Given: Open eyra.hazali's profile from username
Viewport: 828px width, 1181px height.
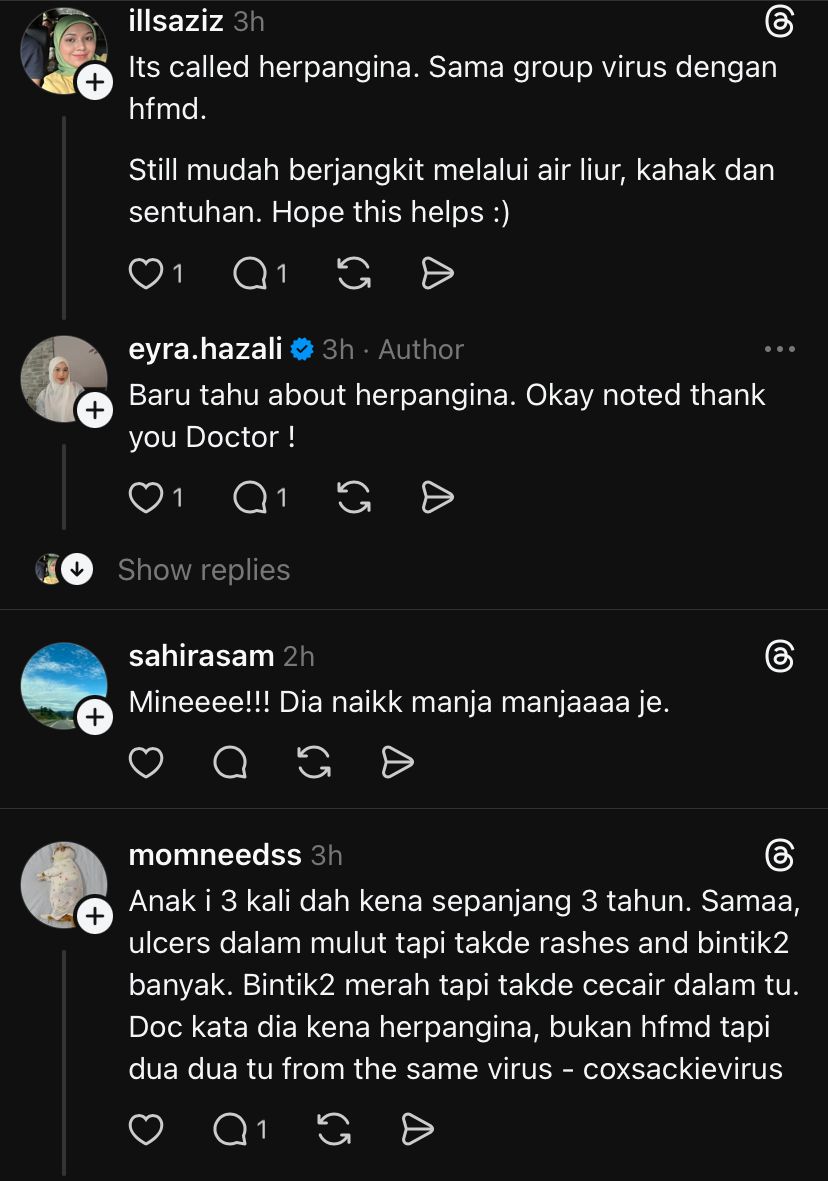Looking at the screenshot, I should (x=207, y=349).
